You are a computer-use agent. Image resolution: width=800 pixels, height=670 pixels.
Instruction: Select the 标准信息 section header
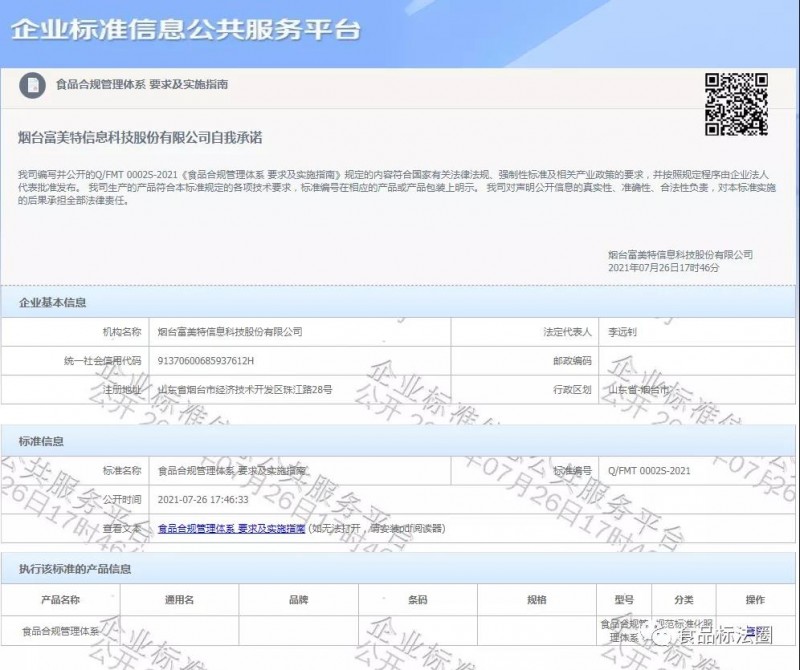pos(42,440)
